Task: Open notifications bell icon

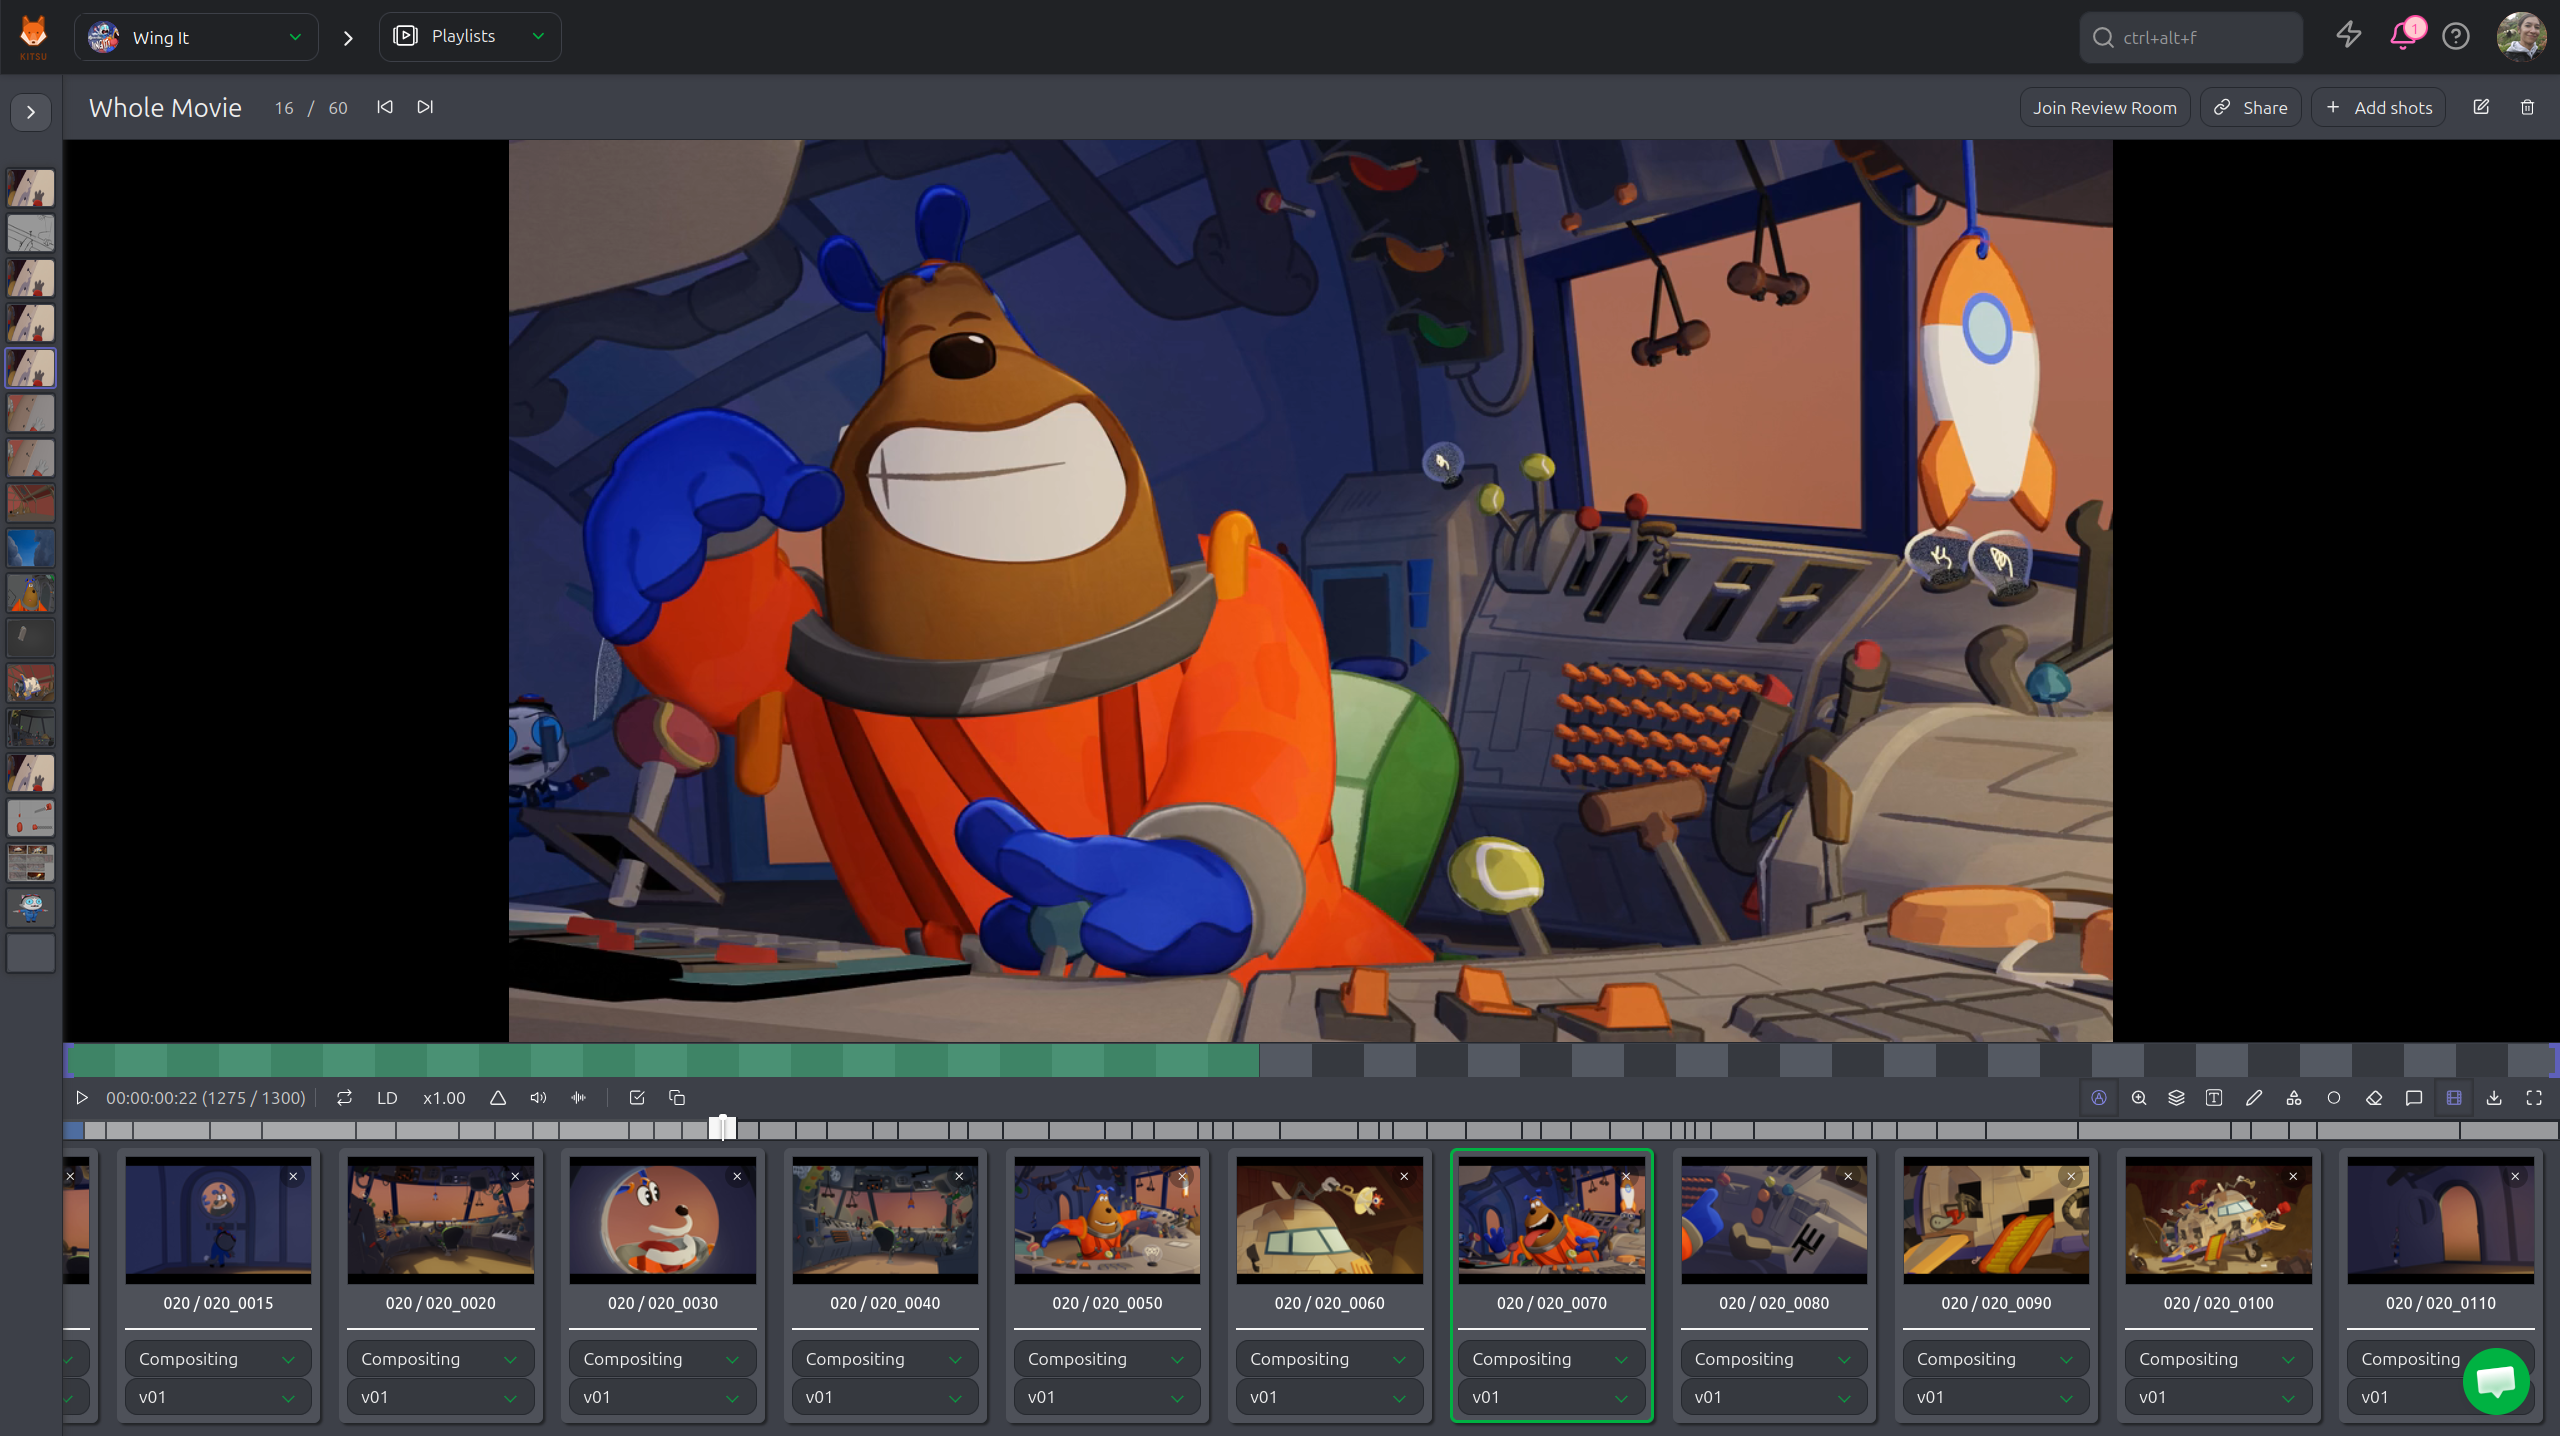Action: (2403, 36)
